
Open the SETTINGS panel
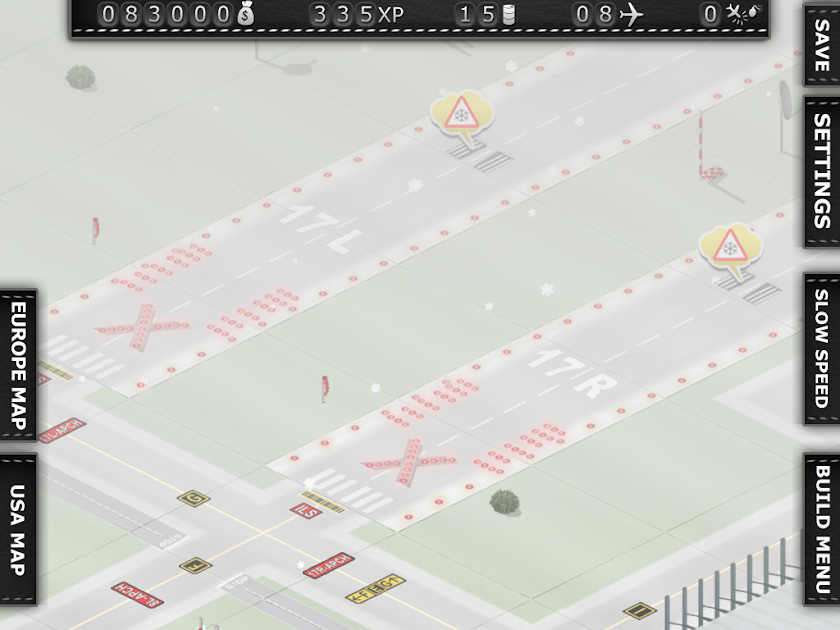point(821,171)
